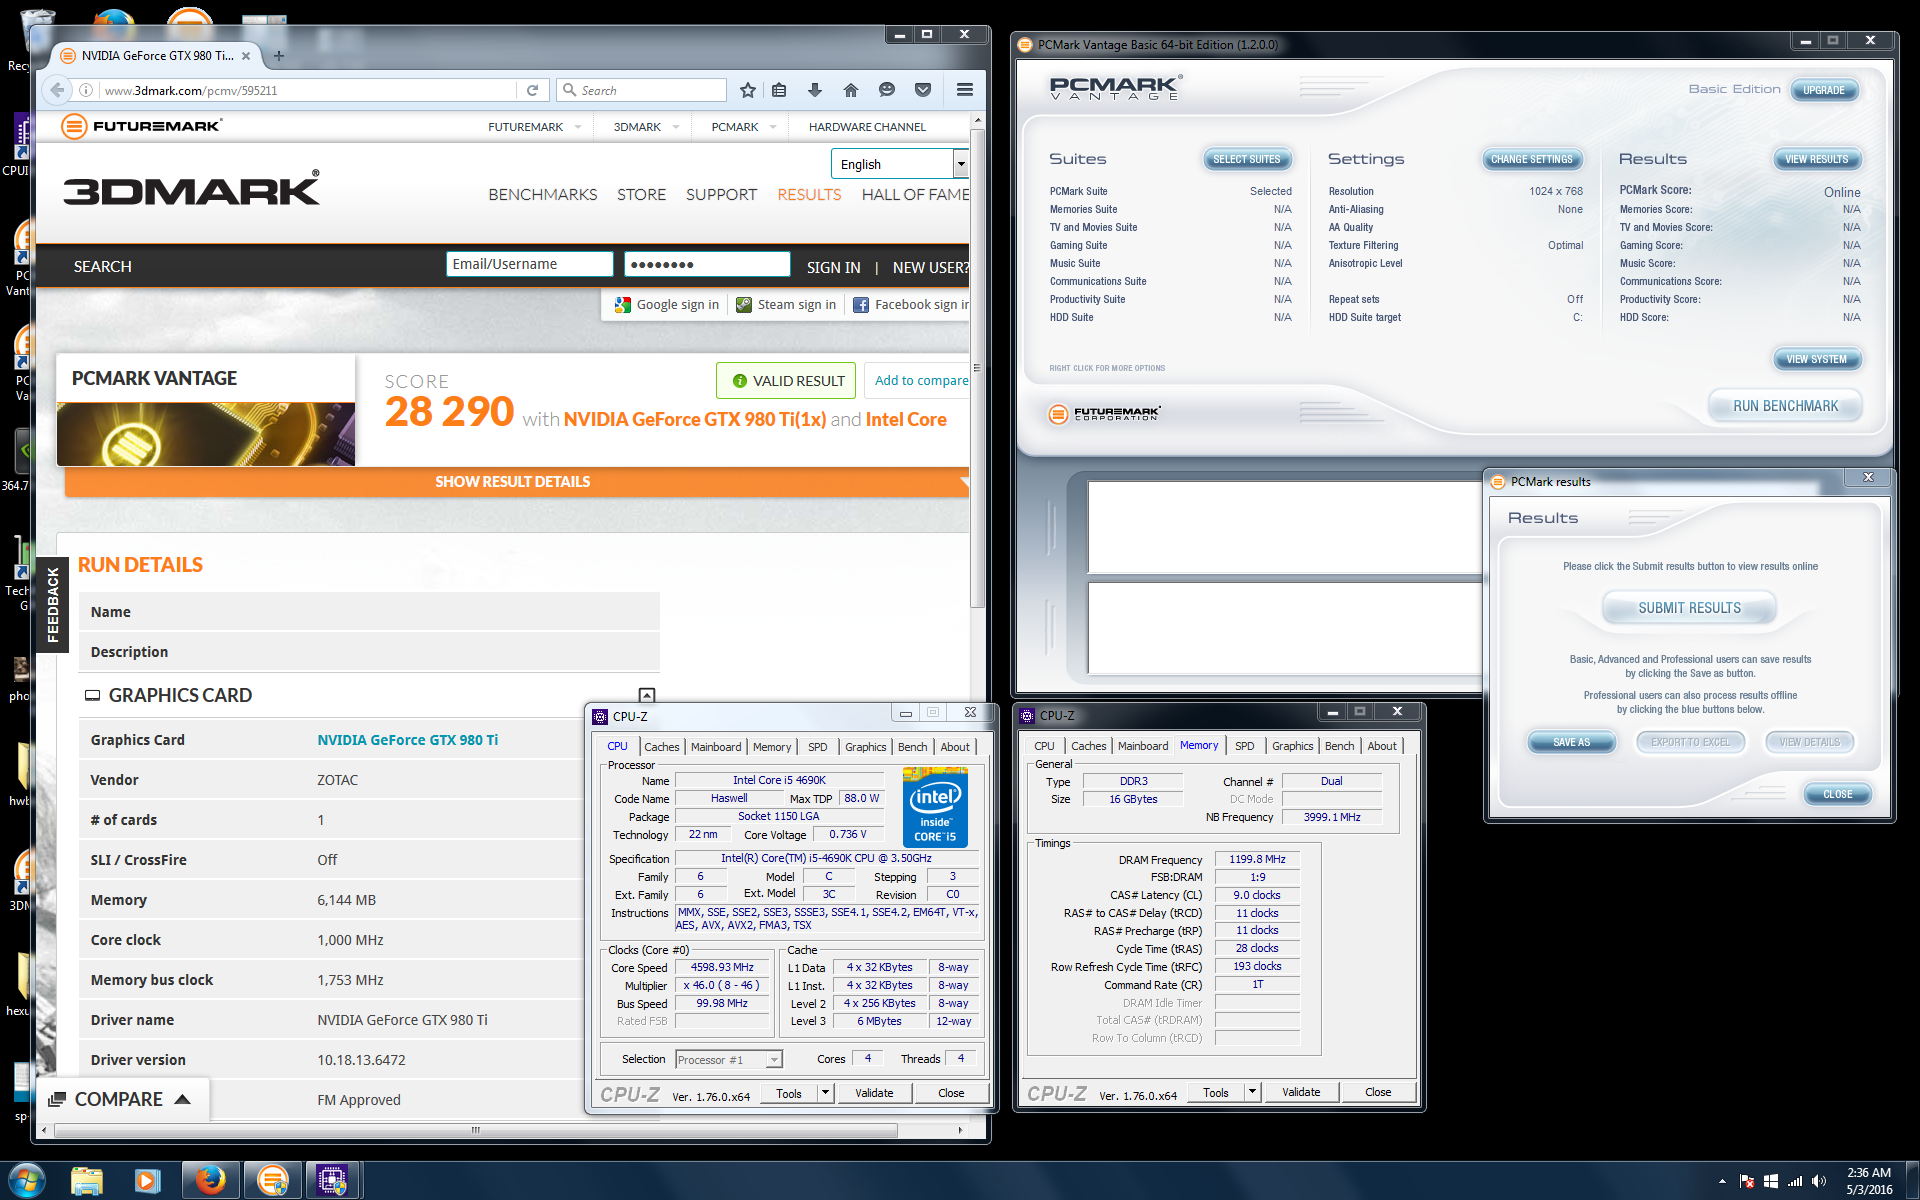Open Firefox downloads arrow icon
1920x1200 pixels.
(x=815, y=90)
